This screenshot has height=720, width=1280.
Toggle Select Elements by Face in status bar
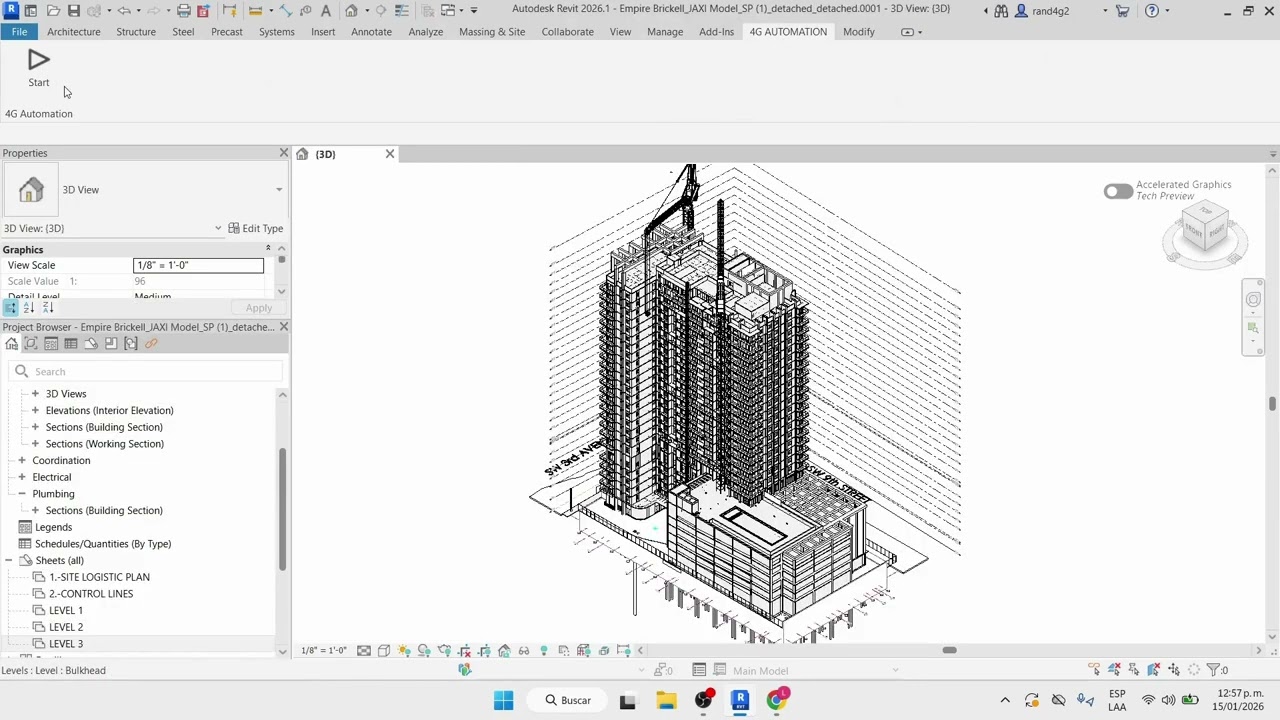(x=1154, y=670)
